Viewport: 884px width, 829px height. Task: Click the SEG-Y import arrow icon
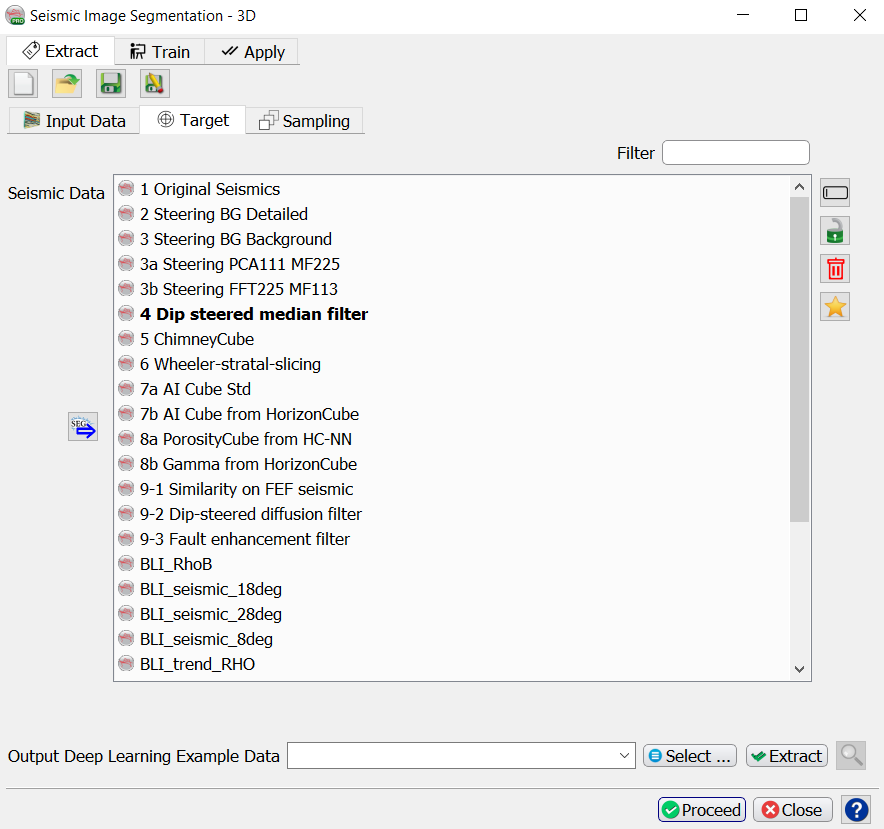83,427
